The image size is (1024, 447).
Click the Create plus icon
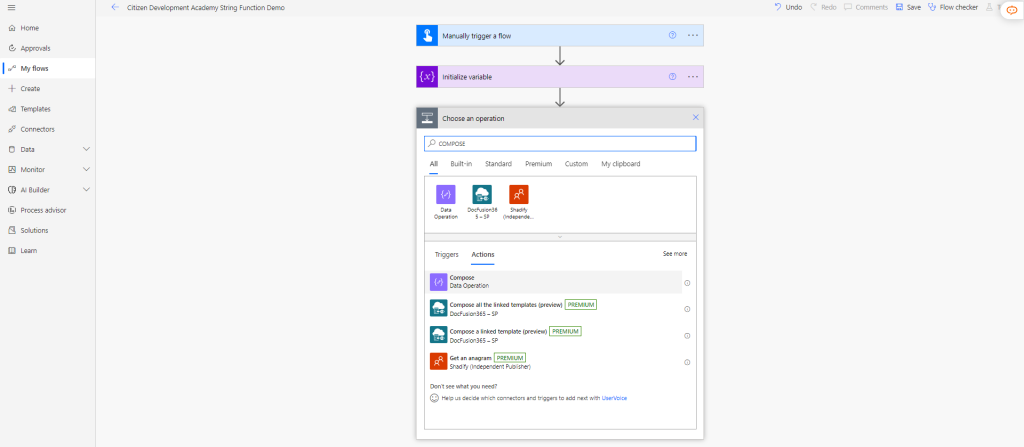click(x=12, y=89)
